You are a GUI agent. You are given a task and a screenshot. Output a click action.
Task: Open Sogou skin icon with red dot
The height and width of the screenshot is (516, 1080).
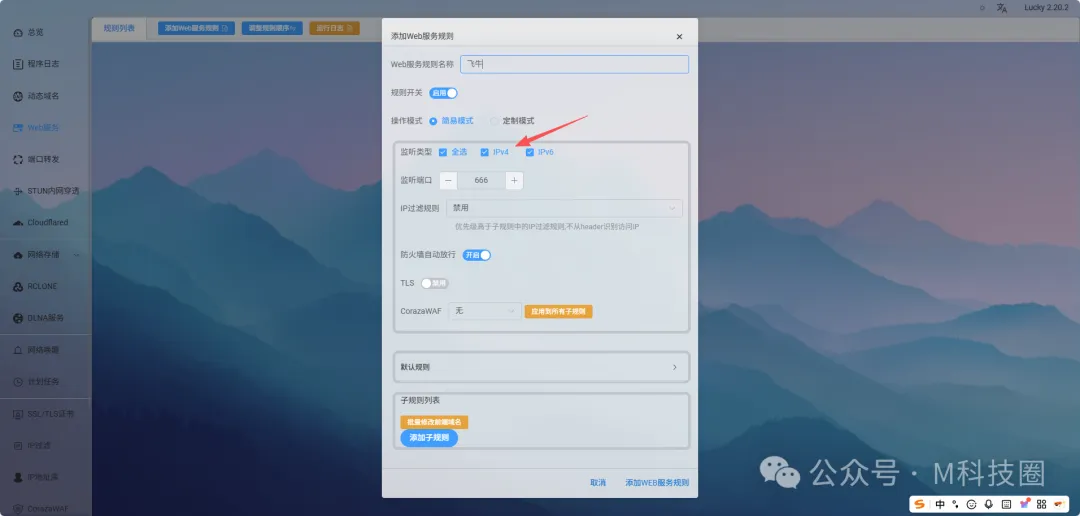1024,504
